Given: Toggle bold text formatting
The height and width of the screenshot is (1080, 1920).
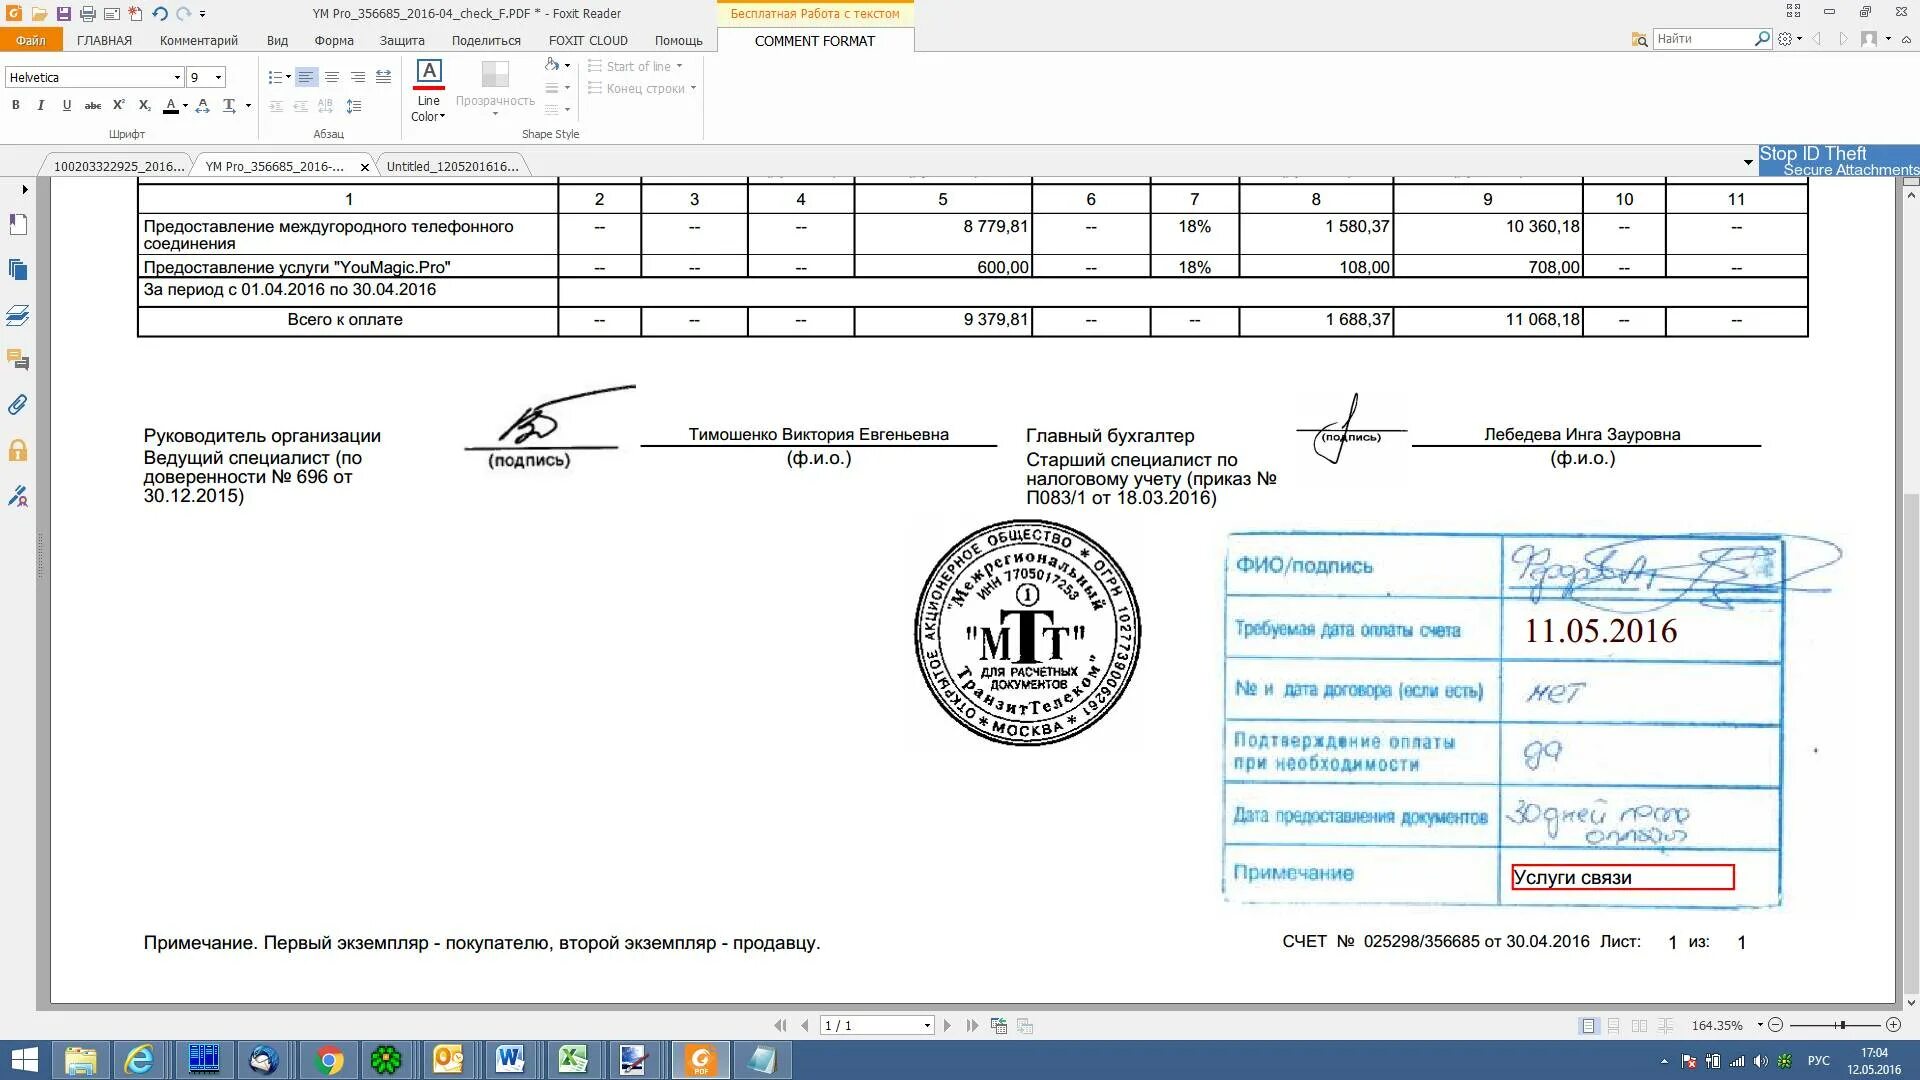Looking at the screenshot, I should coord(15,105).
